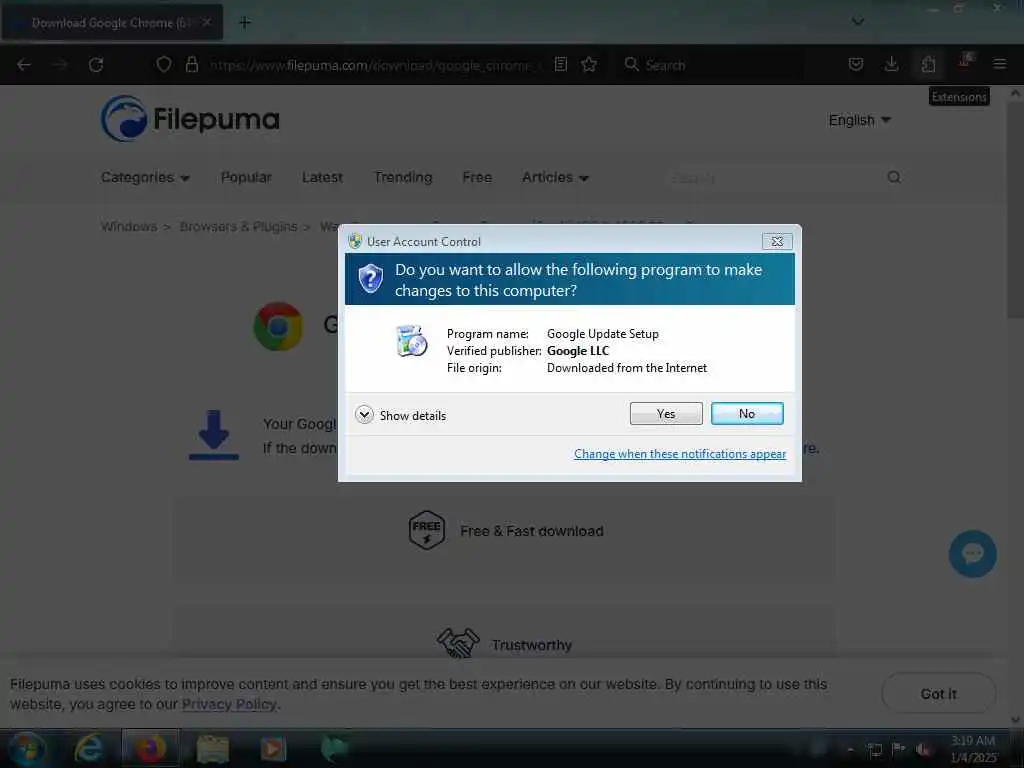The width and height of the screenshot is (1024, 768).
Task: Go forward in Firefox browser
Action: 60,65
